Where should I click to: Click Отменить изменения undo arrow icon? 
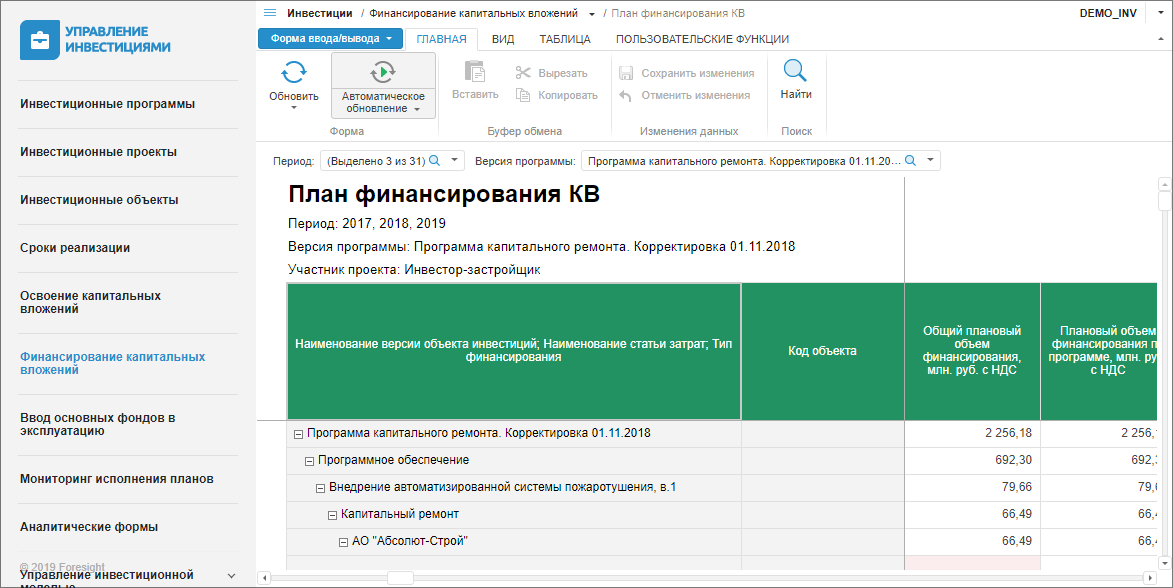tap(625, 95)
